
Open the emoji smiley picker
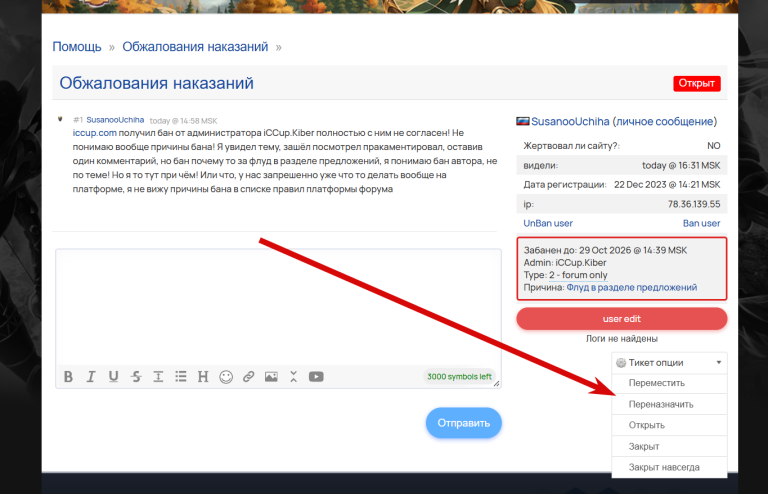(226, 376)
